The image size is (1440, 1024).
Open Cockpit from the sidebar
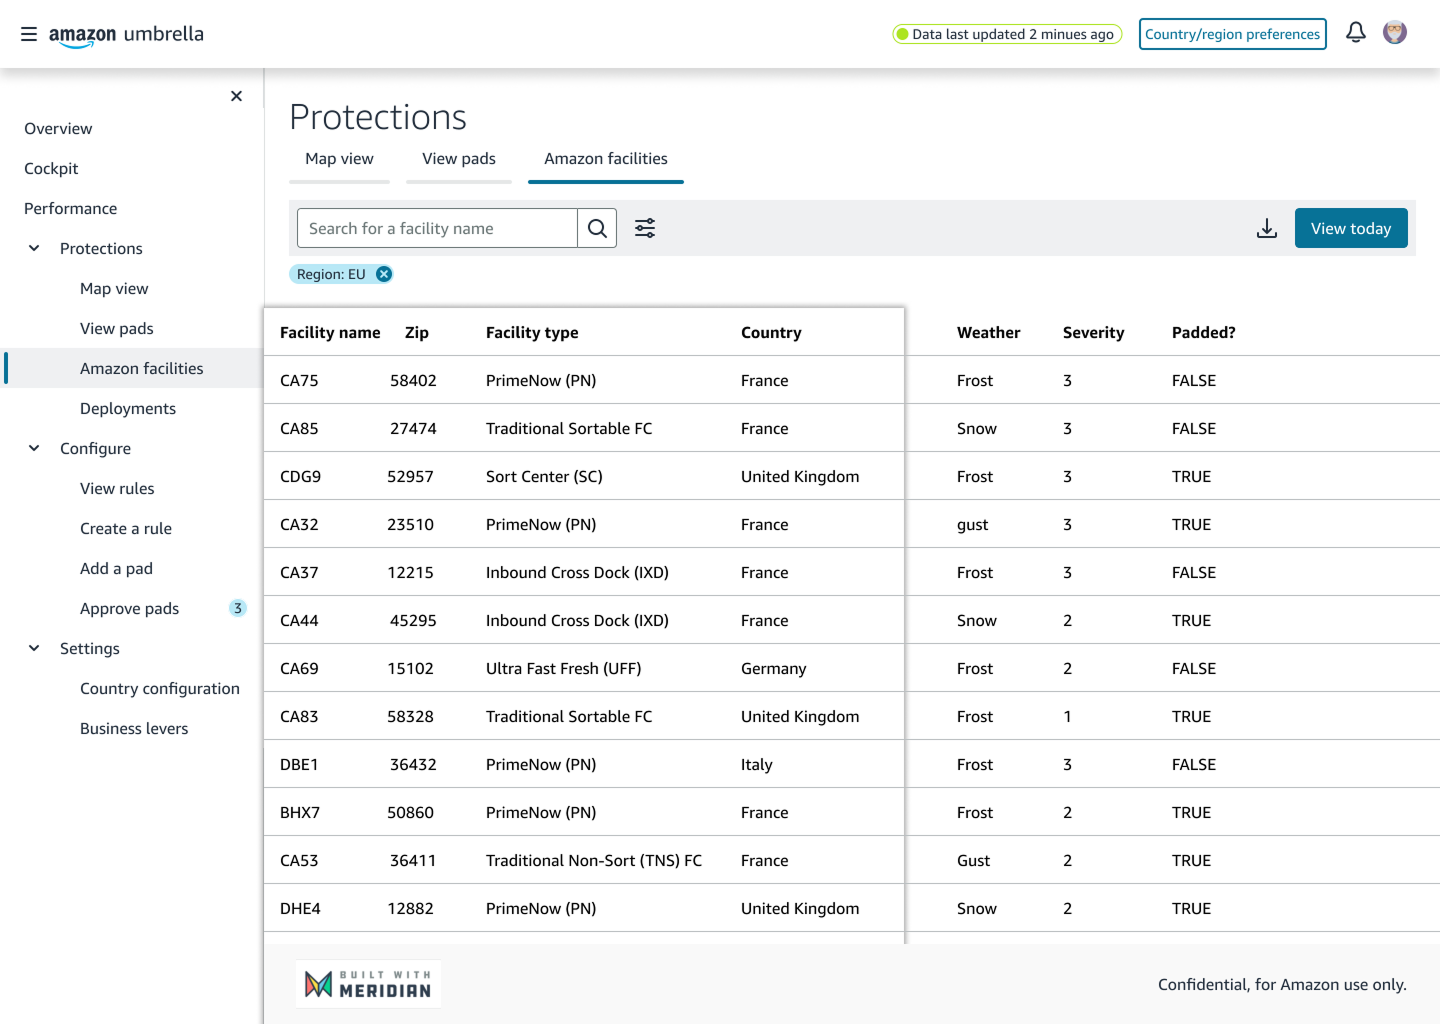click(x=51, y=168)
